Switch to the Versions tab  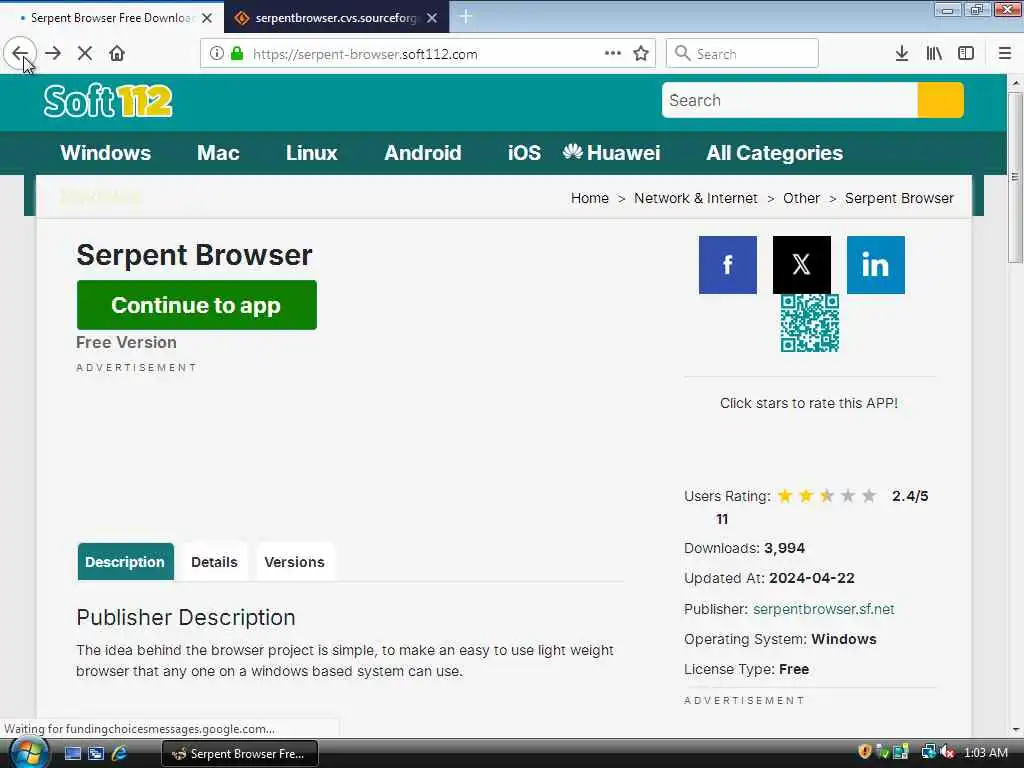coord(295,562)
